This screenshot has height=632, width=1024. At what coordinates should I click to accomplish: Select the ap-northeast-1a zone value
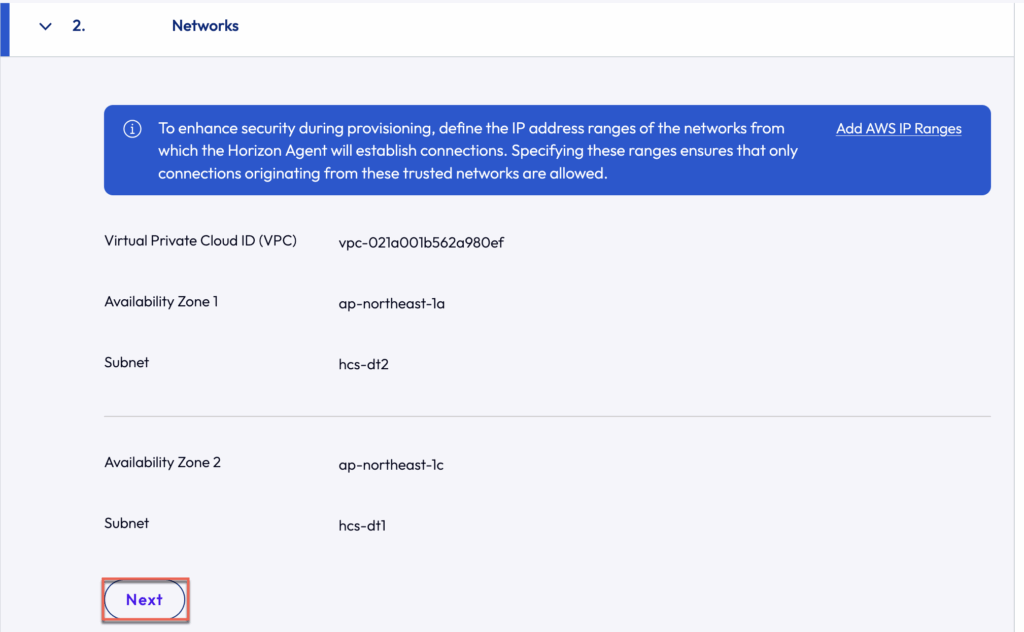pos(391,303)
